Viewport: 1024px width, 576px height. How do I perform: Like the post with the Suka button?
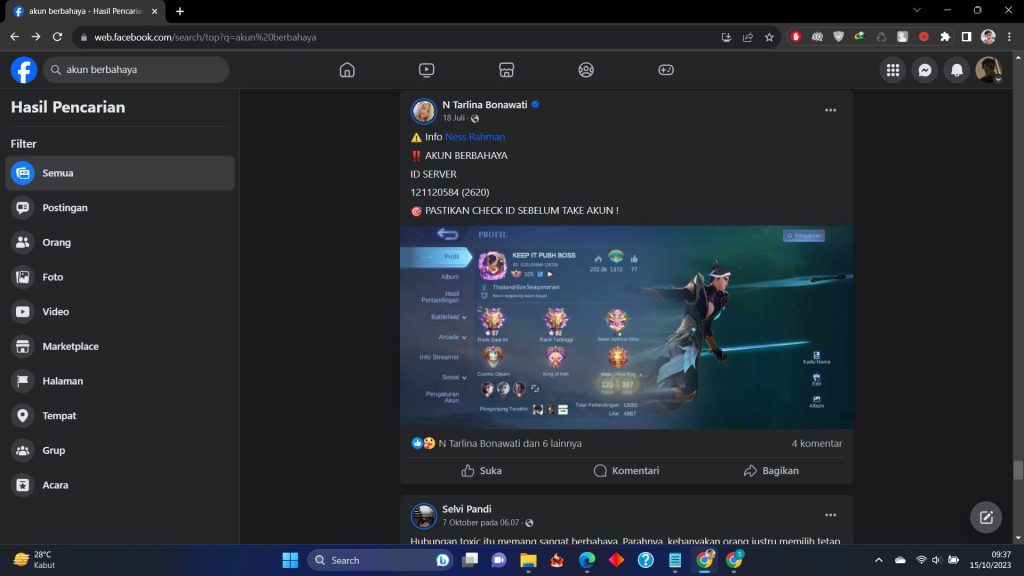pyautogui.click(x=481, y=471)
